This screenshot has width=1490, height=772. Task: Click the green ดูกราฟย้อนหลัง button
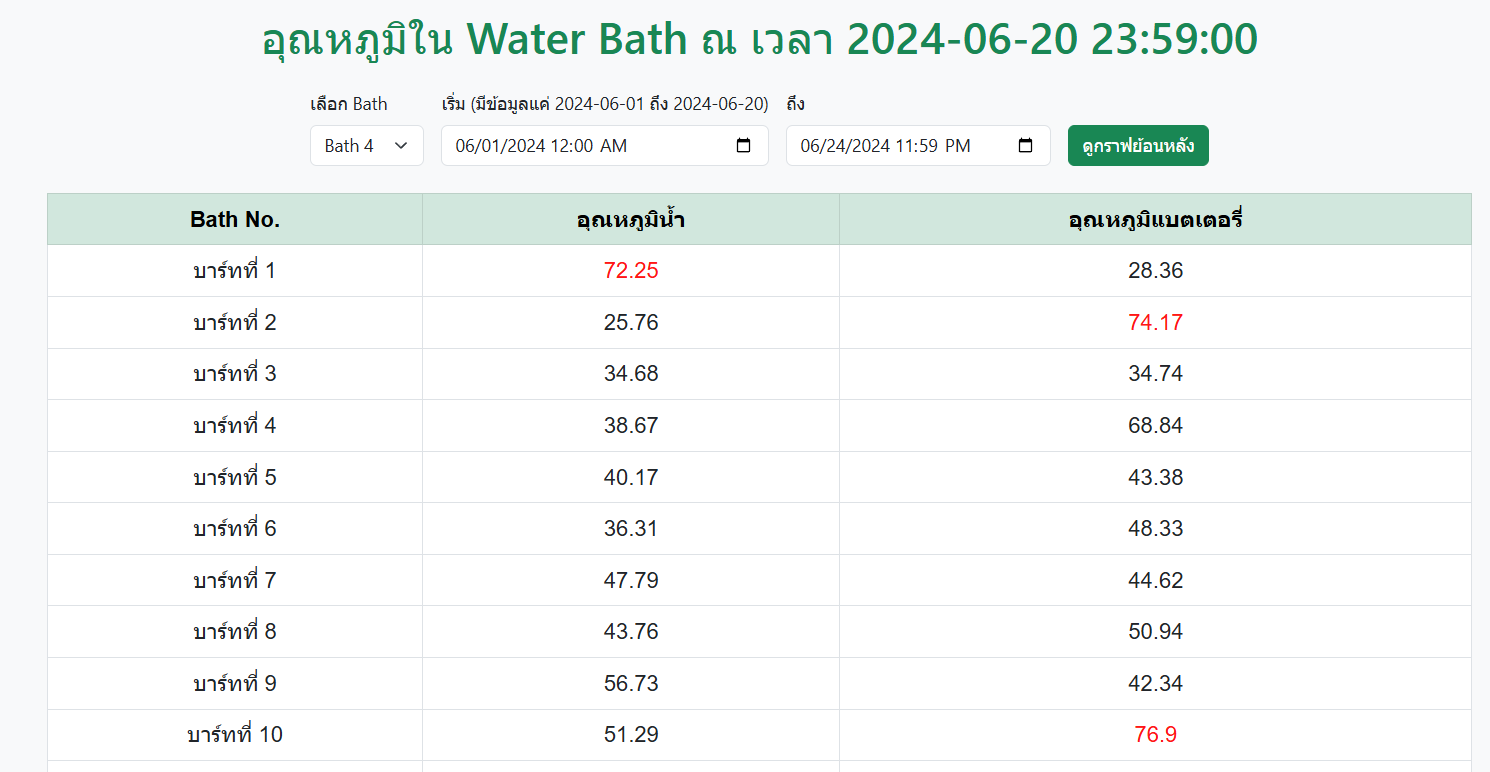pos(1138,146)
